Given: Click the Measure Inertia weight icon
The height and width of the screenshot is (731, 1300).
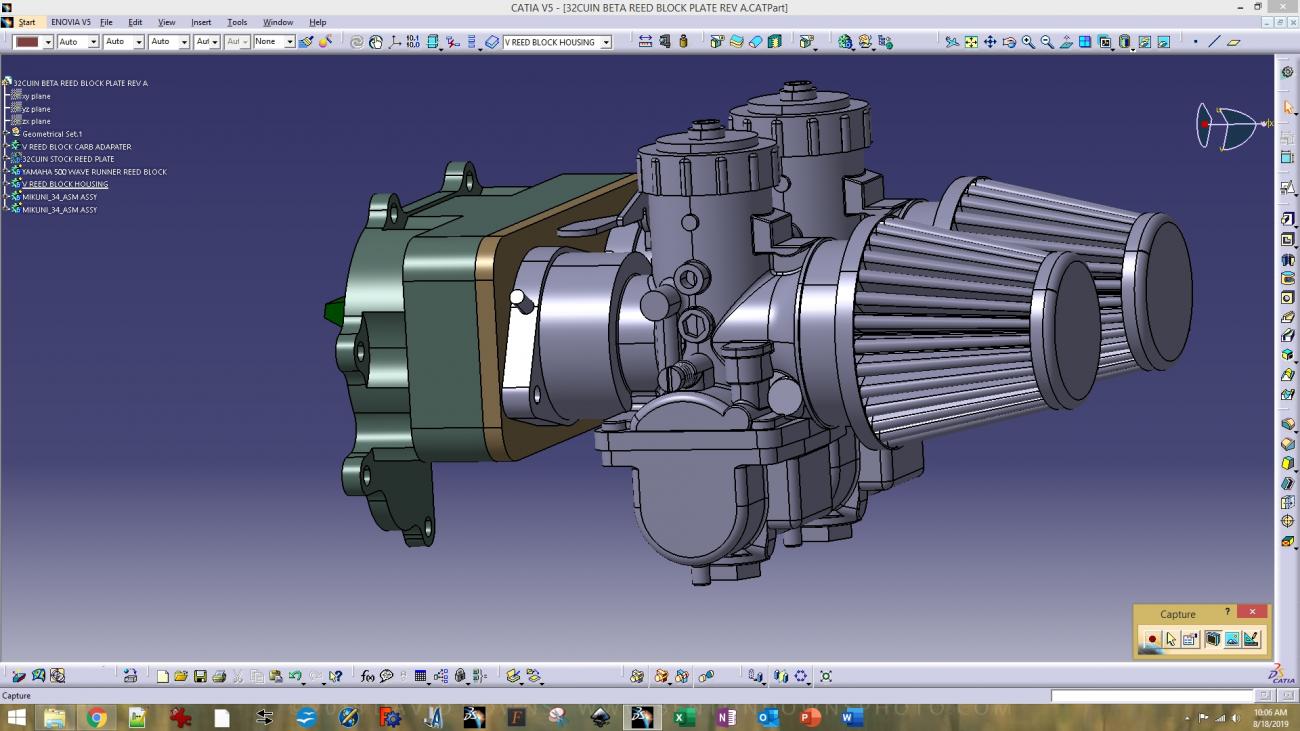Looking at the screenshot, I should click(x=683, y=42).
